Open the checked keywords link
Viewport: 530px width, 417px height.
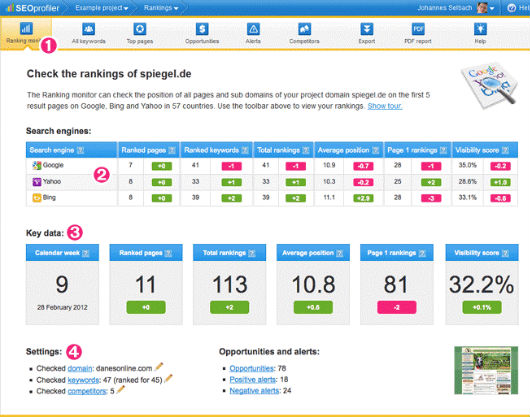(x=83, y=380)
